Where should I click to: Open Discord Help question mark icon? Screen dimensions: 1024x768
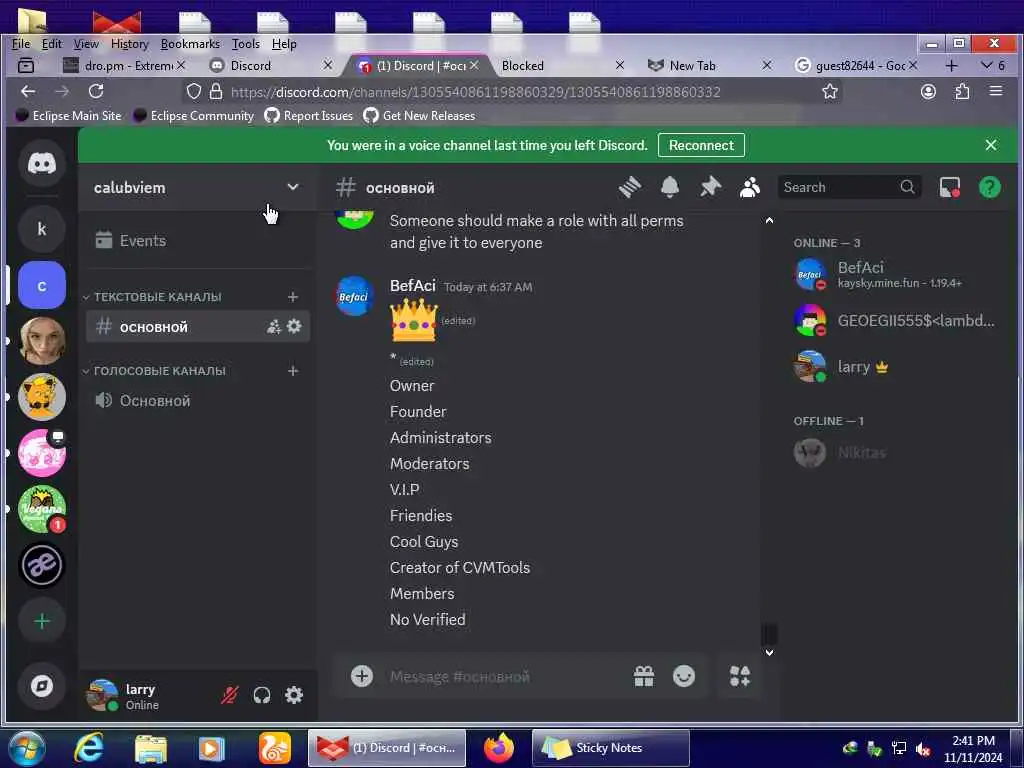point(990,187)
